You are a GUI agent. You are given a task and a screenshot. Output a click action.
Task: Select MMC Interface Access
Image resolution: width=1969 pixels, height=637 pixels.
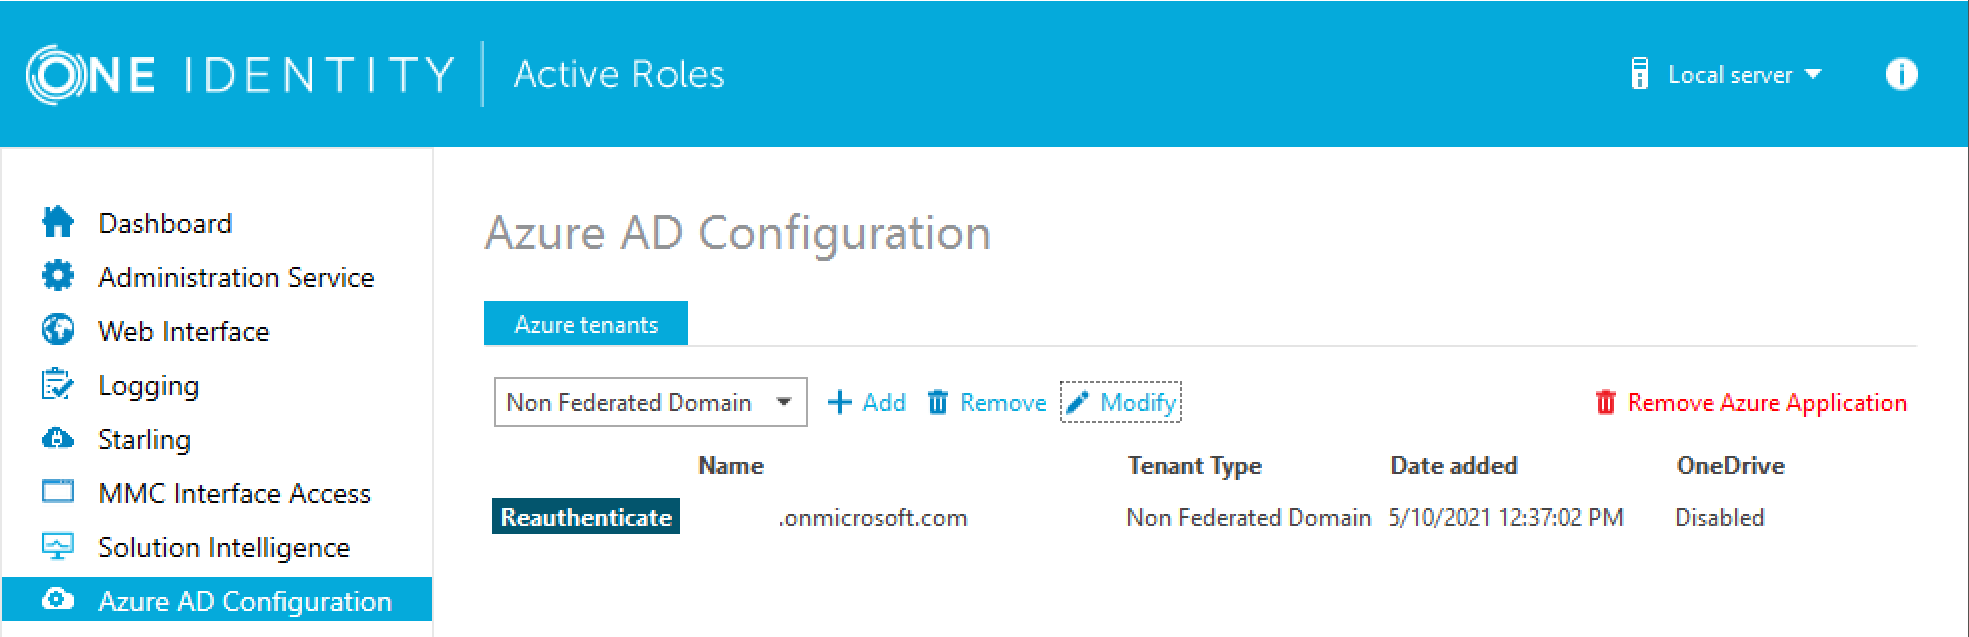[x=235, y=493]
